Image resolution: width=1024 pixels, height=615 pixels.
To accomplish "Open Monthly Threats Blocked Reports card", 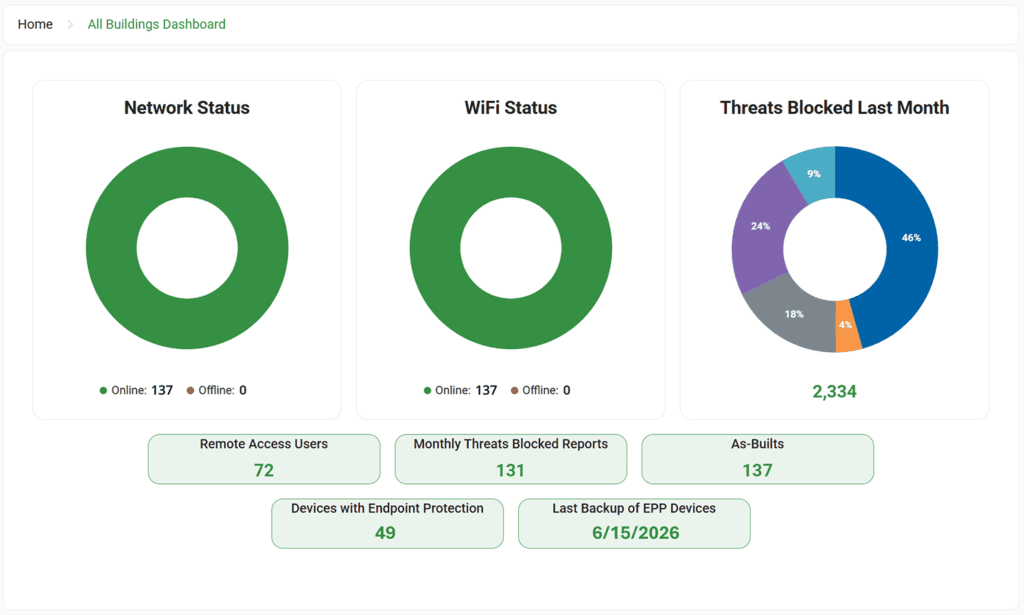I will click(x=511, y=459).
